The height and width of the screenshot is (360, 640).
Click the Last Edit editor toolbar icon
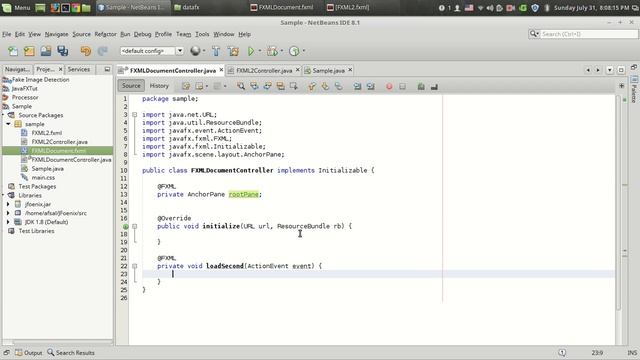(186, 86)
